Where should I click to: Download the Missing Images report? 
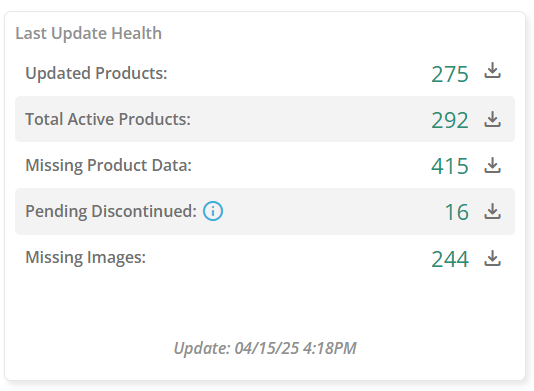click(x=492, y=258)
